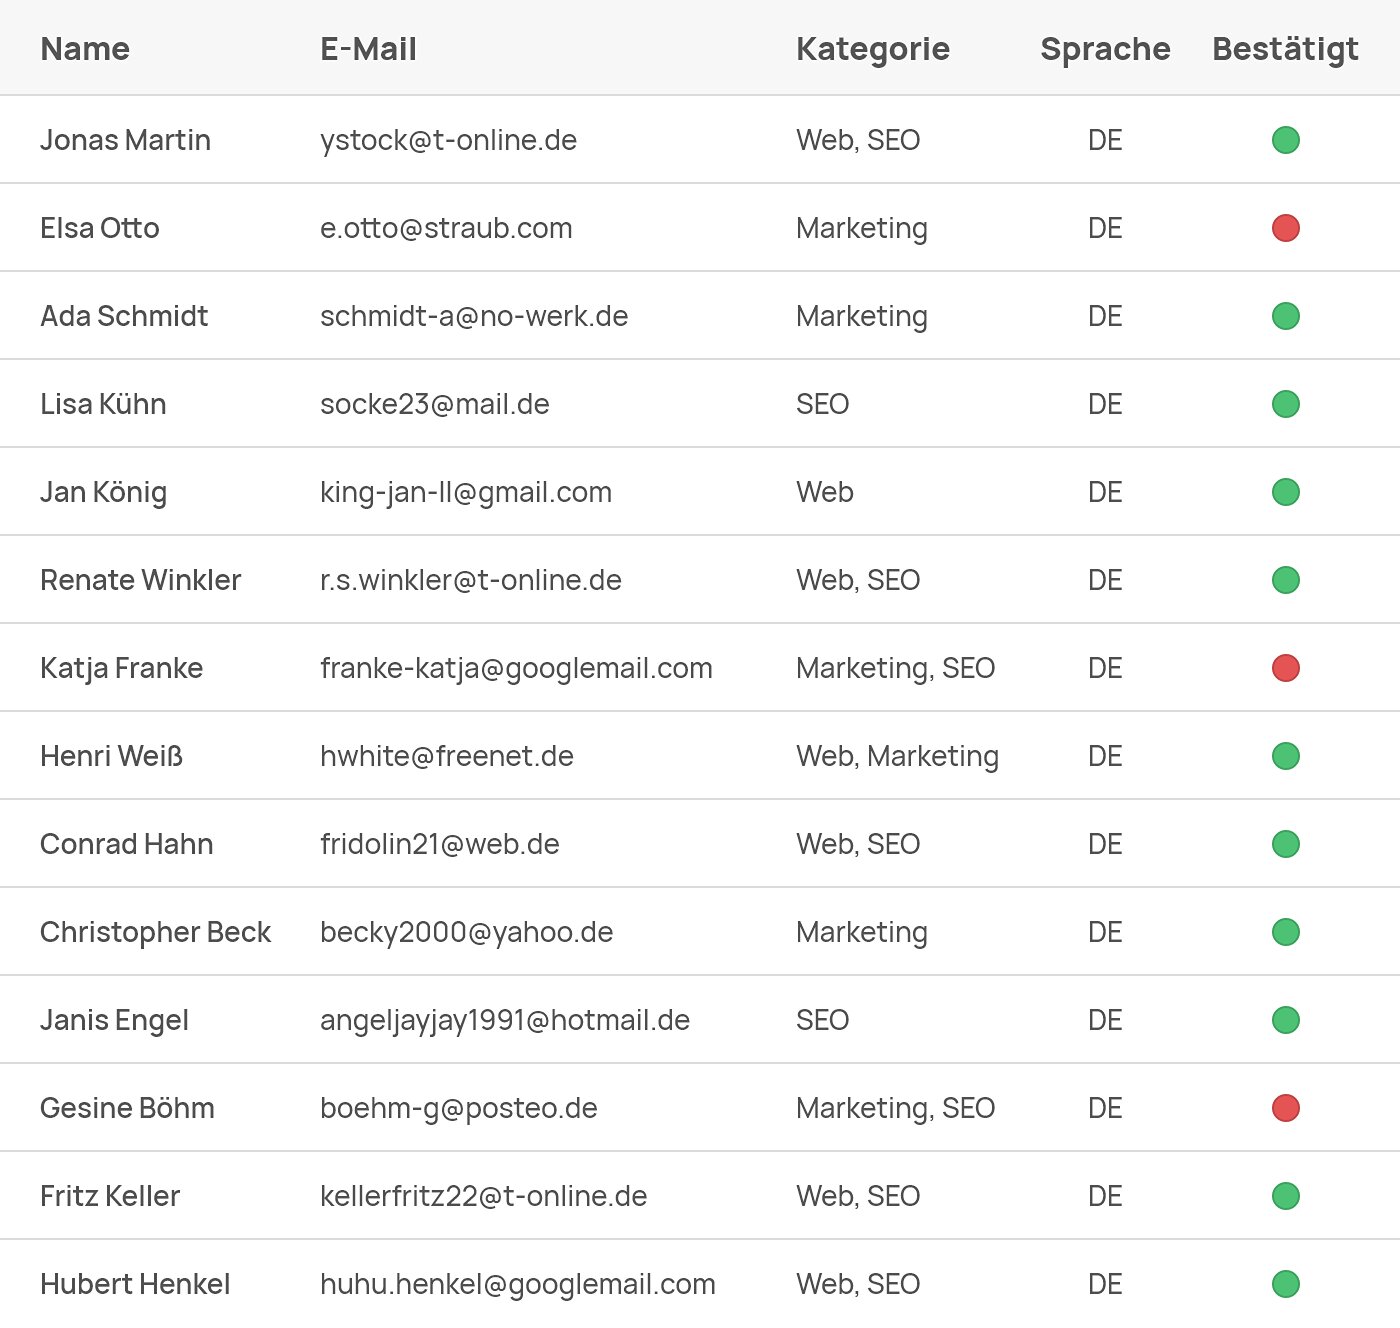Click red confirmation dot for Katja Franke
1400x1328 pixels.
click(x=1285, y=668)
